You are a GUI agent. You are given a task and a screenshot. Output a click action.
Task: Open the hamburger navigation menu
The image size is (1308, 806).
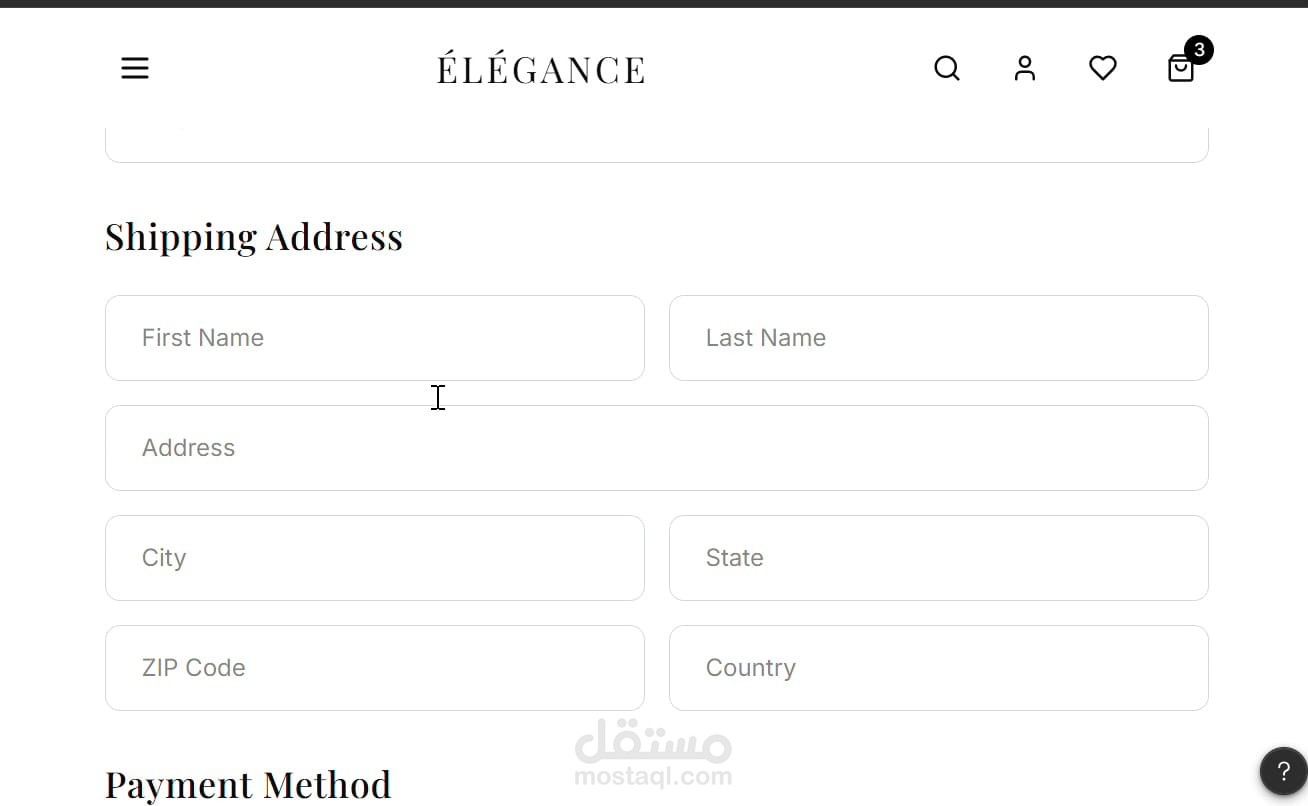135,68
